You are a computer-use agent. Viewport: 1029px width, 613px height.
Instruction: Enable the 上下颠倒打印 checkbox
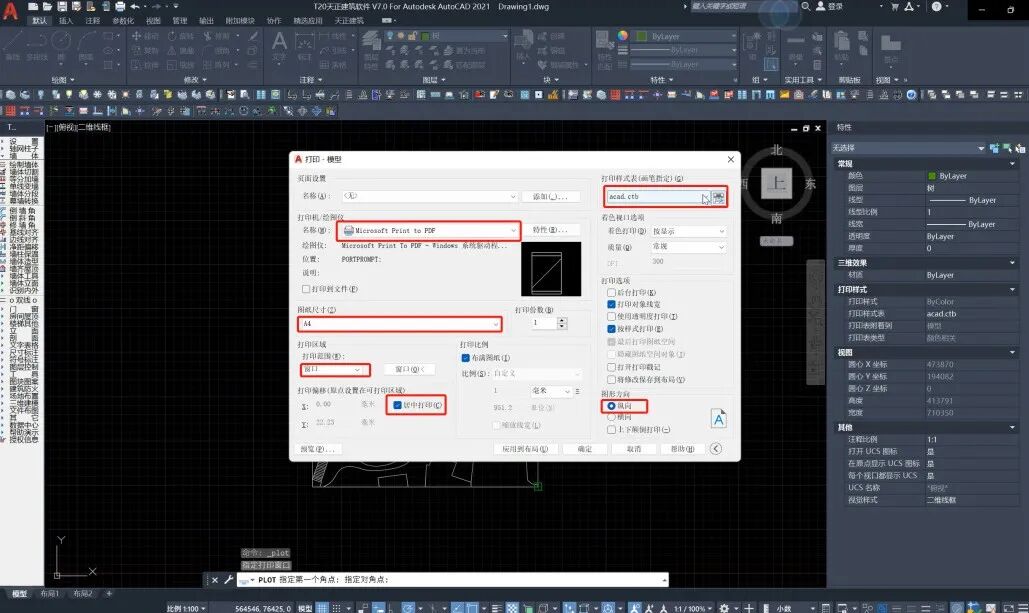pos(611,429)
